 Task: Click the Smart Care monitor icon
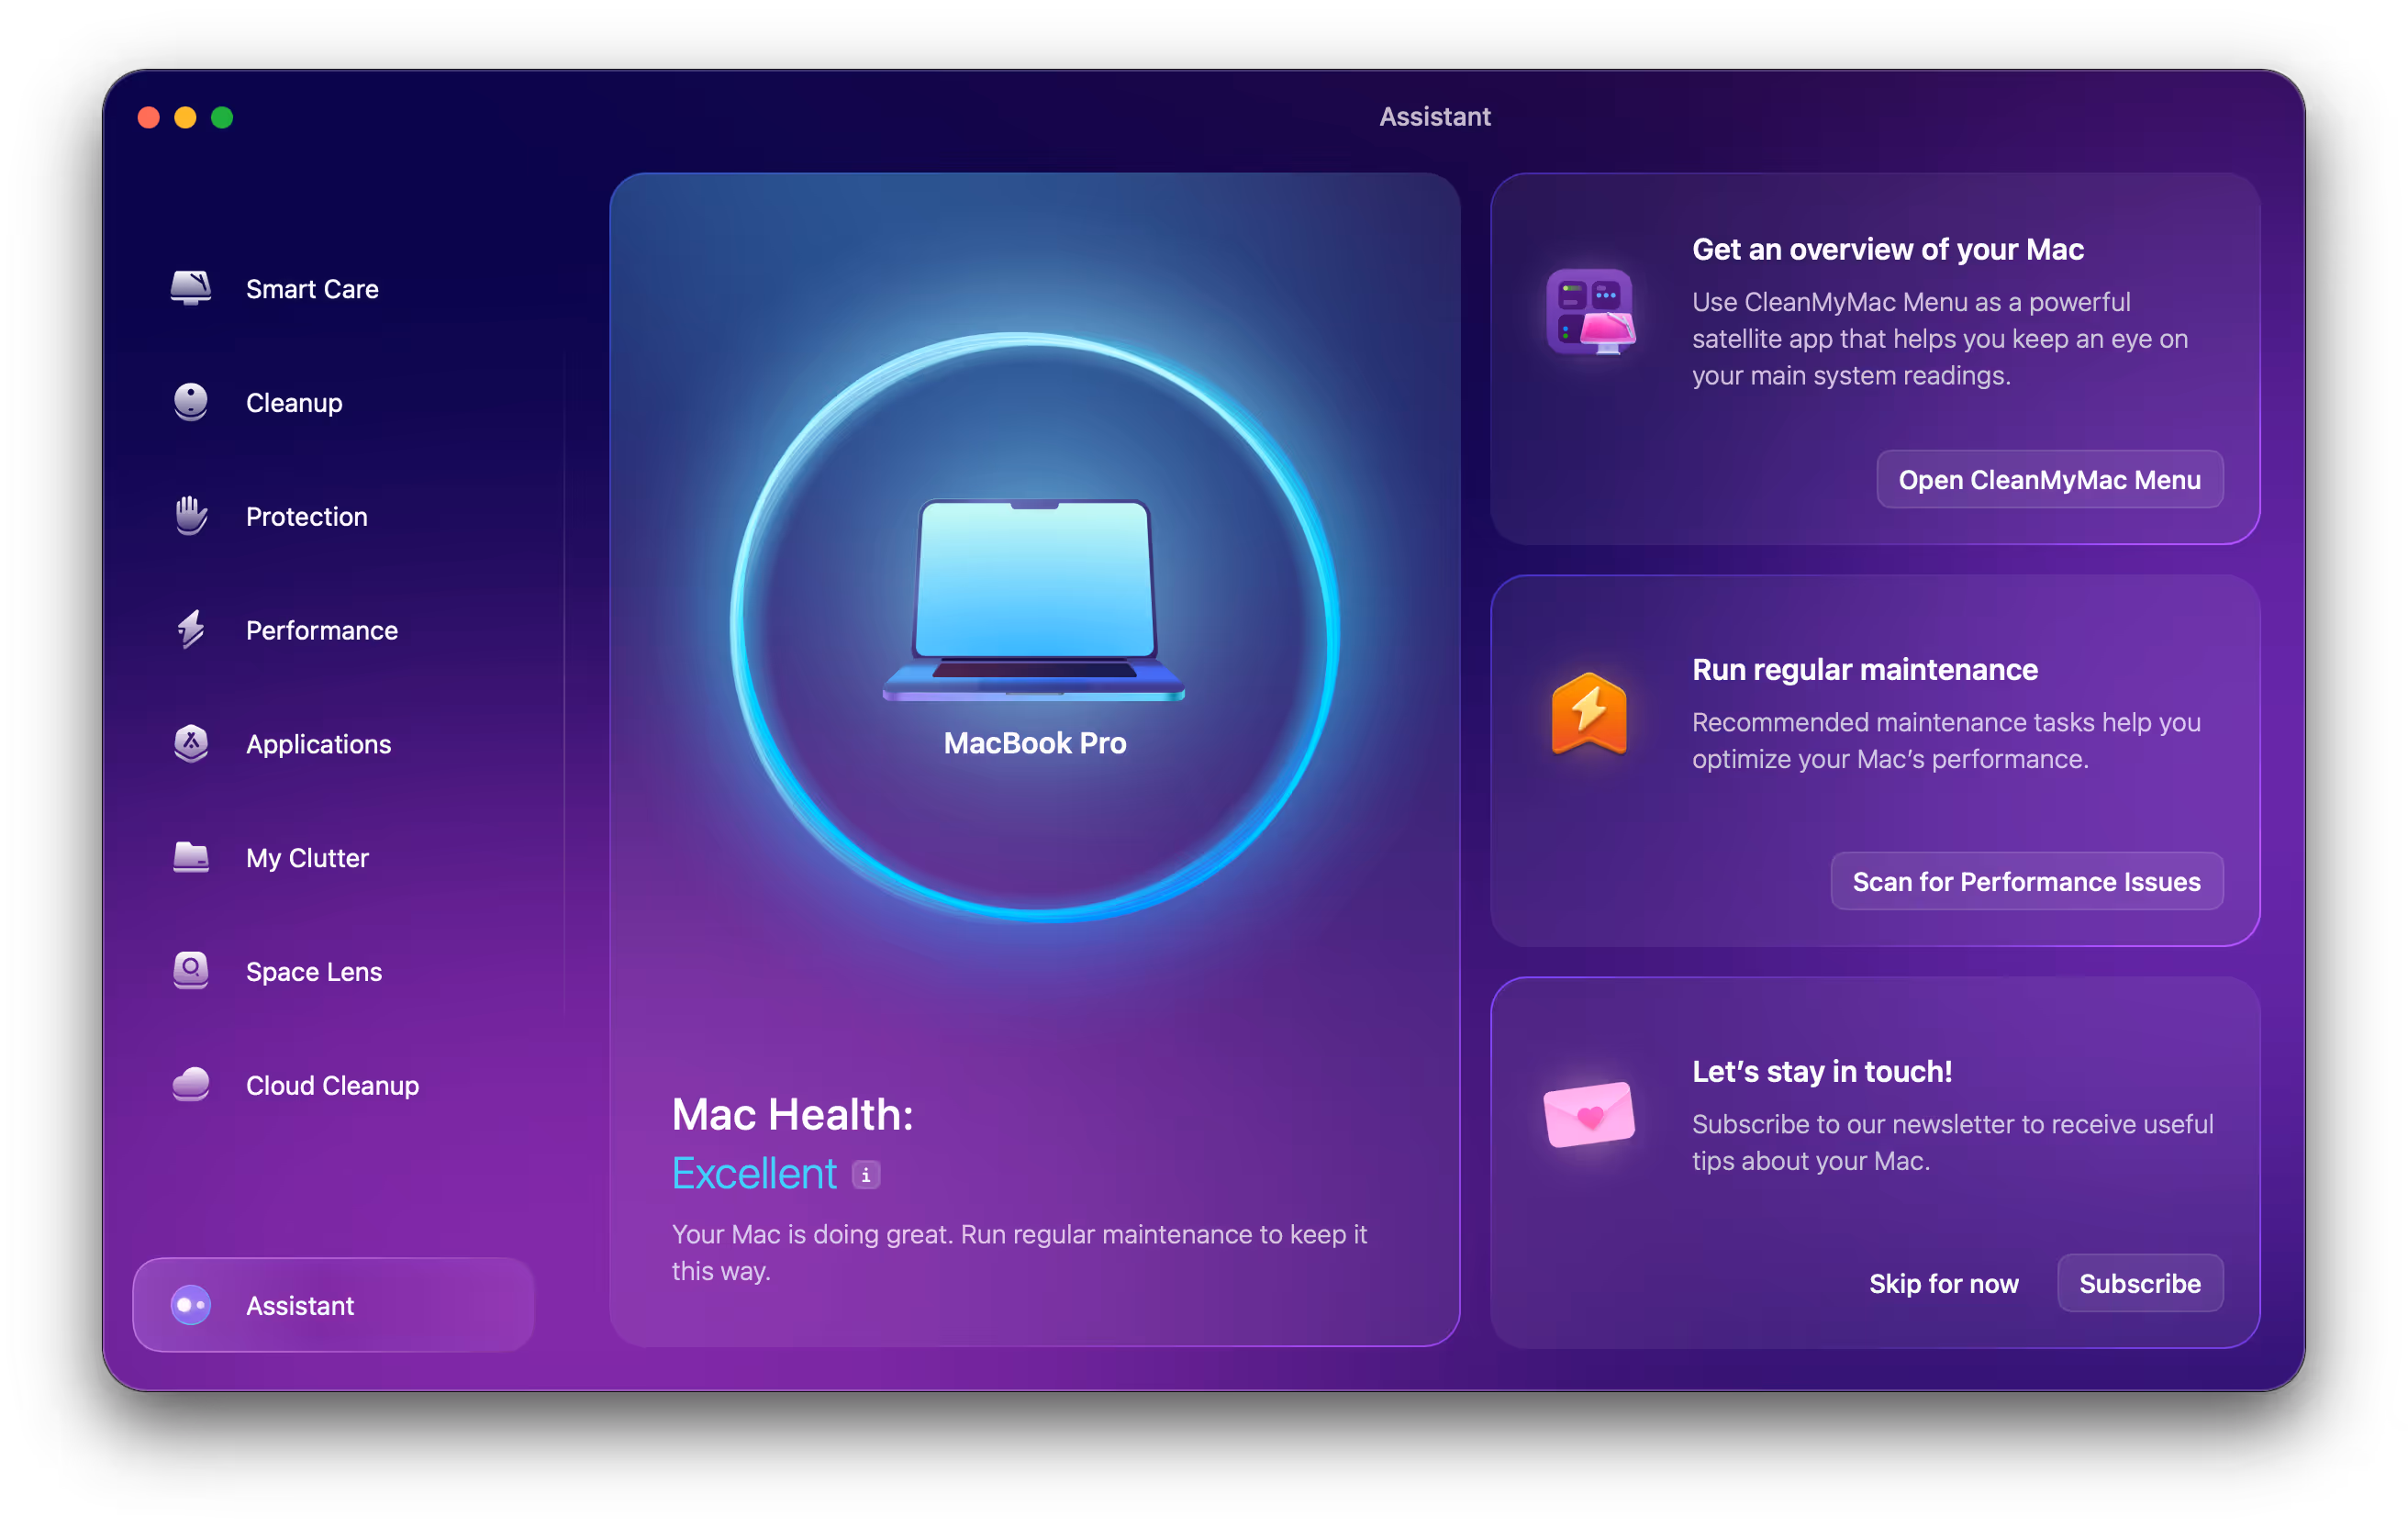point(190,288)
